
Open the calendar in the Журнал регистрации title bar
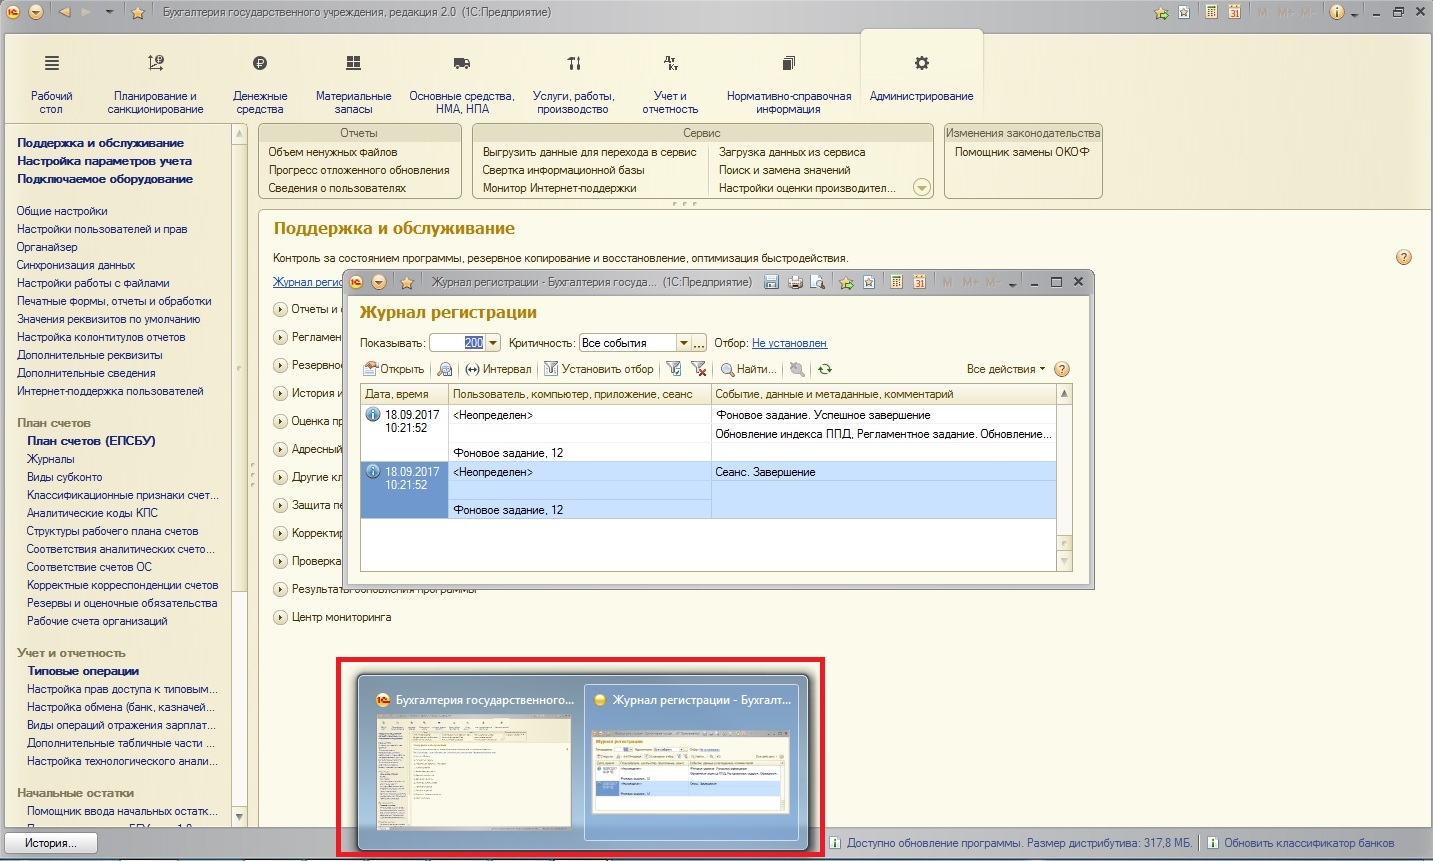[919, 282]
